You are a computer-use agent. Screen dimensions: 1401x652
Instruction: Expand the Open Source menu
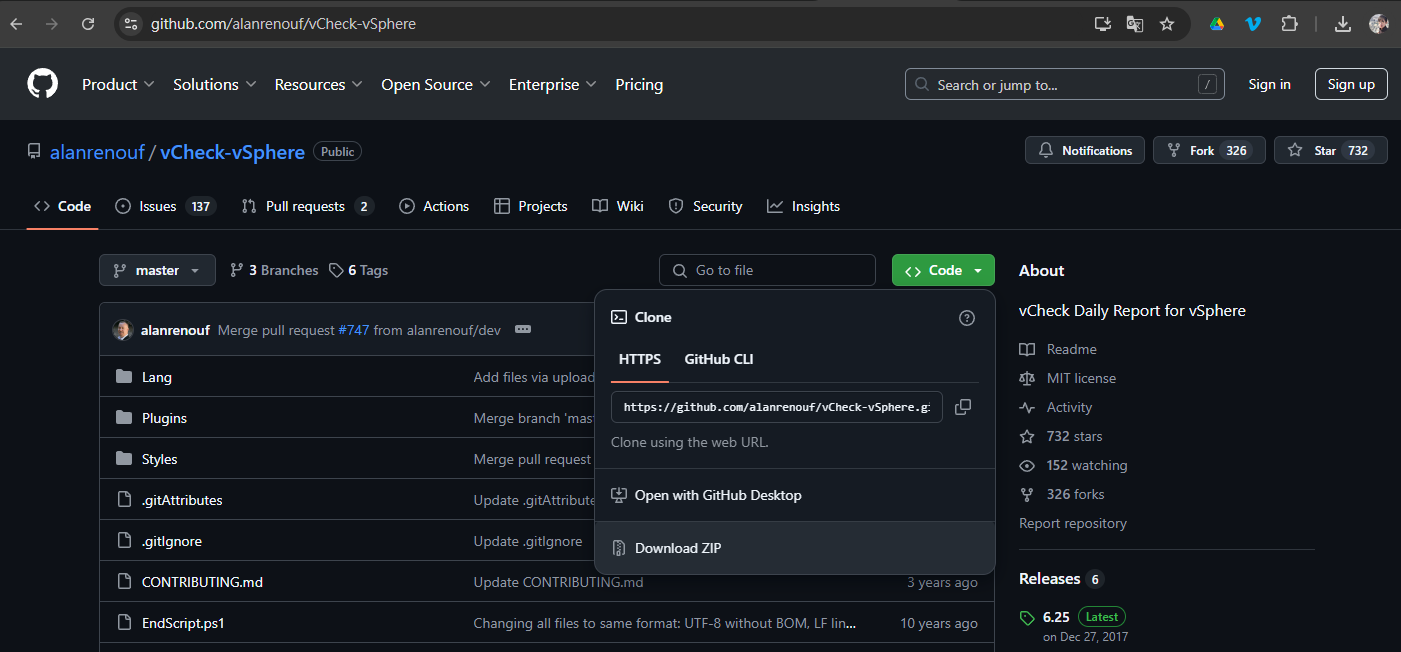pos(436,85)
